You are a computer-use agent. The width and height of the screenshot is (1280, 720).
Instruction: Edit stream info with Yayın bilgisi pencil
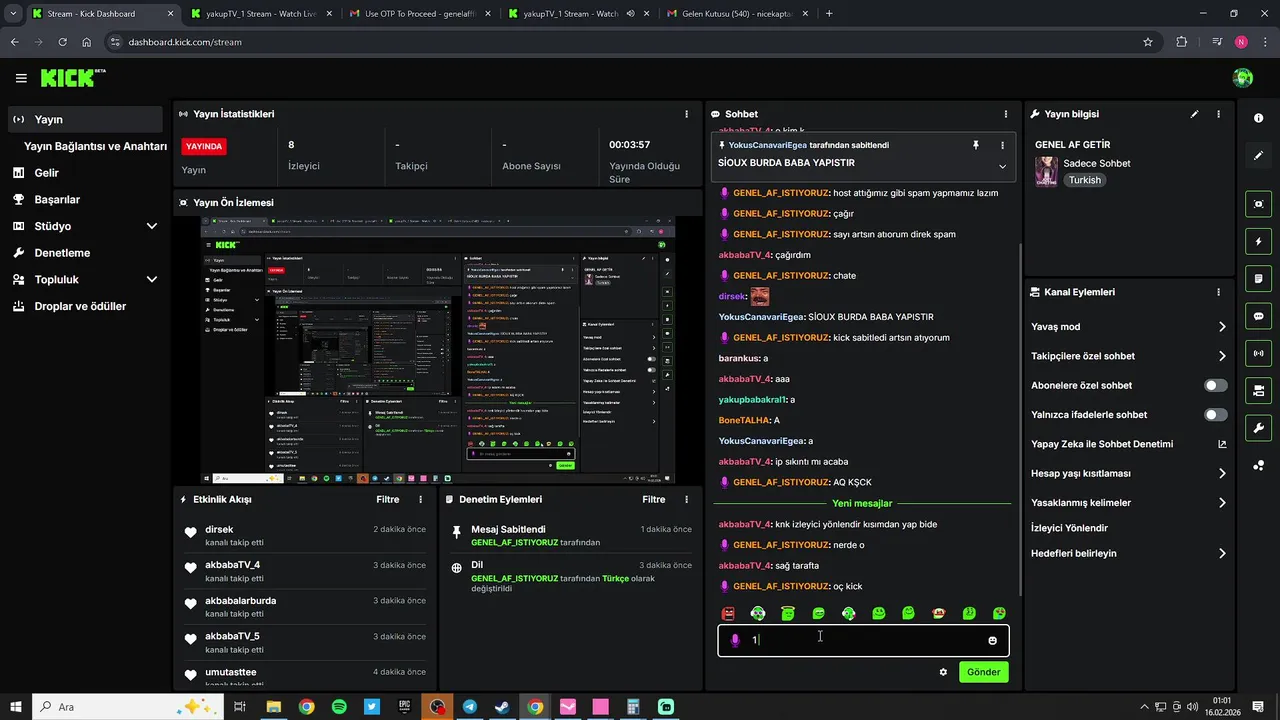pyautogui.click(x=1194, y=114)
